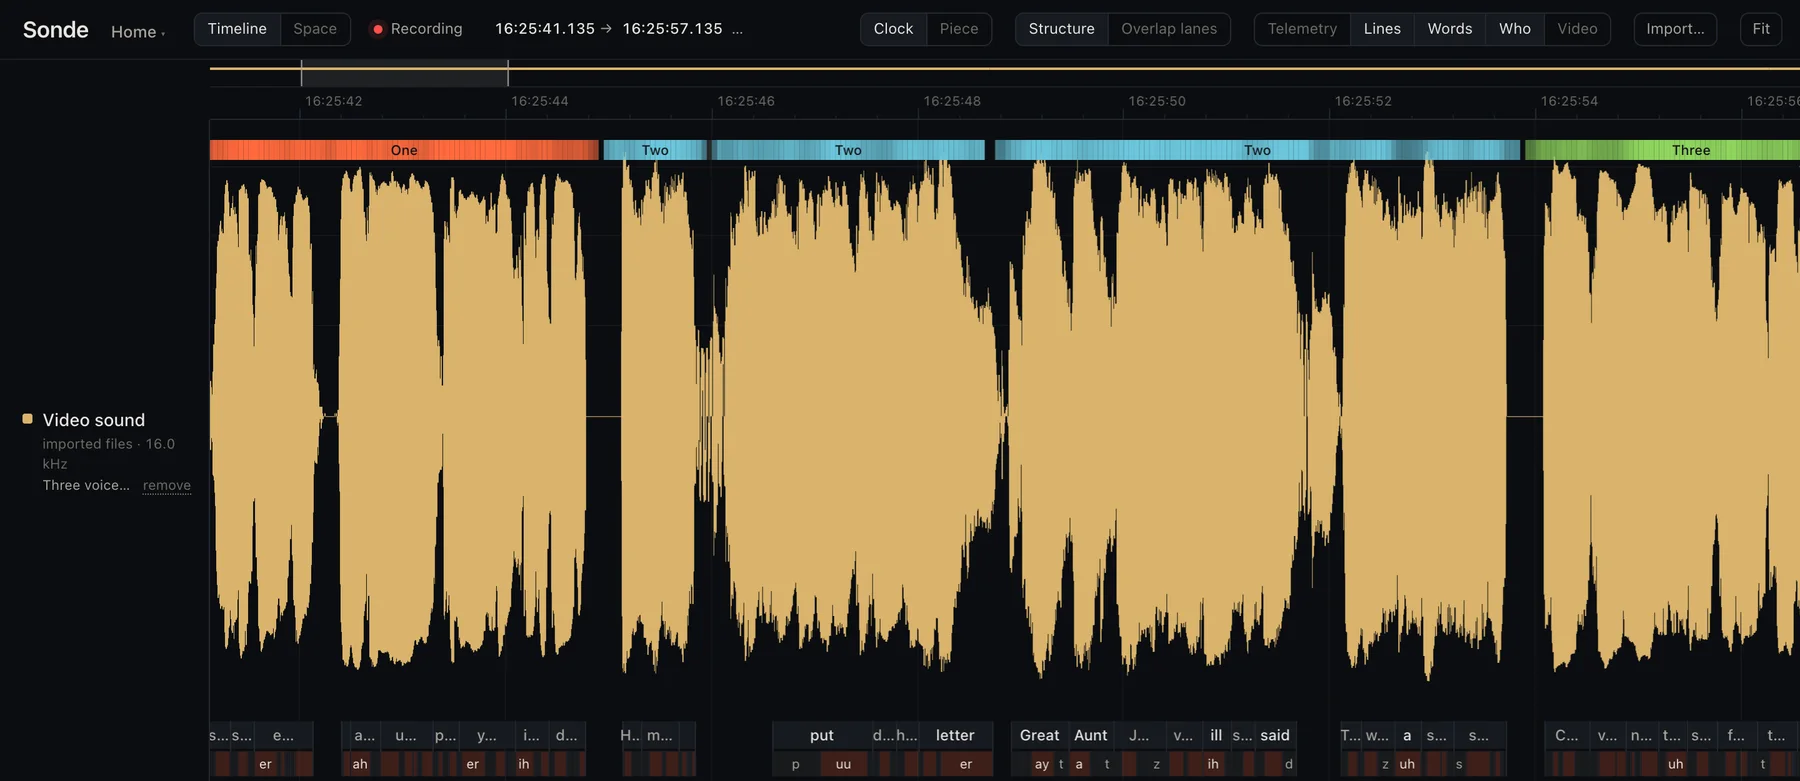The height and width of the screenshot is (781, 1800).
Task: Click the word 'said' in the words lane
Action: pyautogui.click(x=1275, y=735)
